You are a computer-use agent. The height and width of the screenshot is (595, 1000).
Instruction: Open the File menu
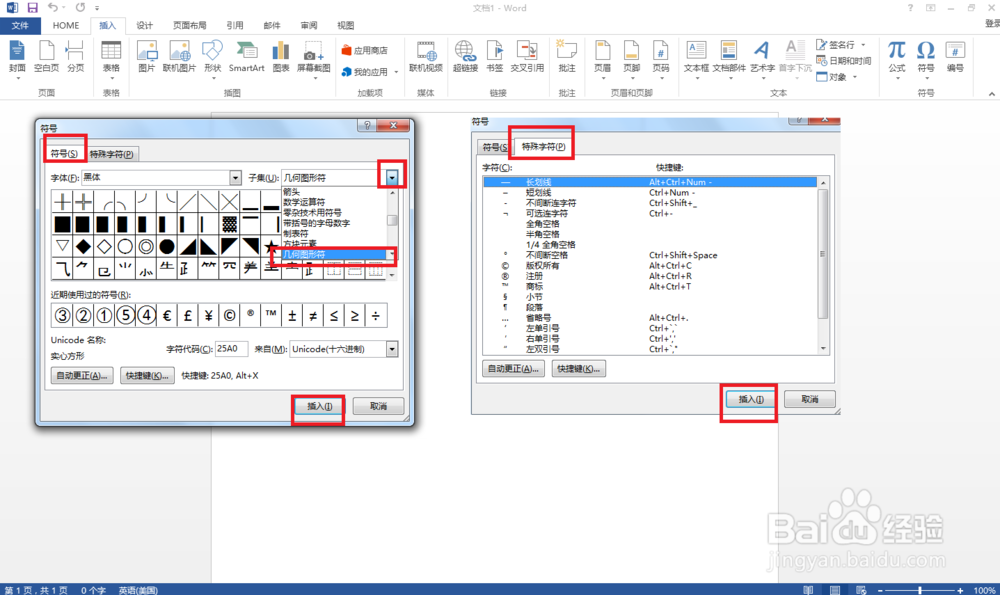pos(20,26)
